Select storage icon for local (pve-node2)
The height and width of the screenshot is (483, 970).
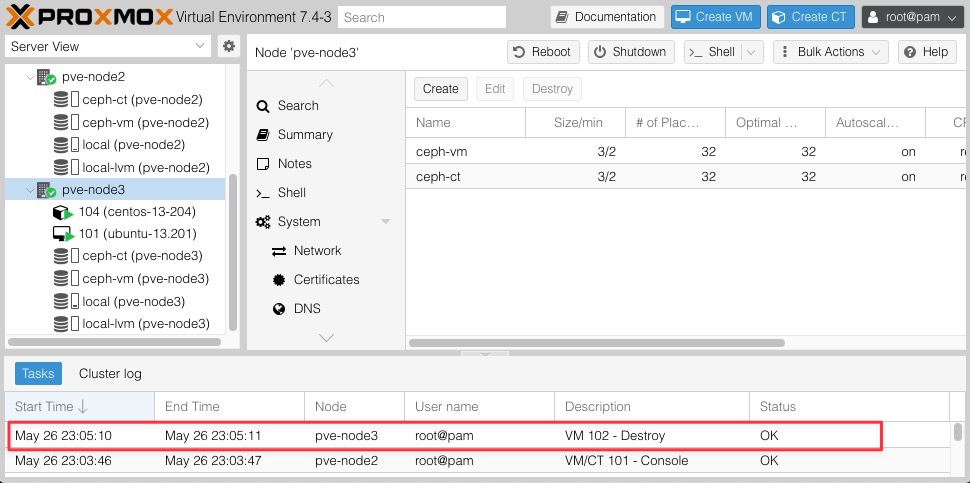(60, 145)
